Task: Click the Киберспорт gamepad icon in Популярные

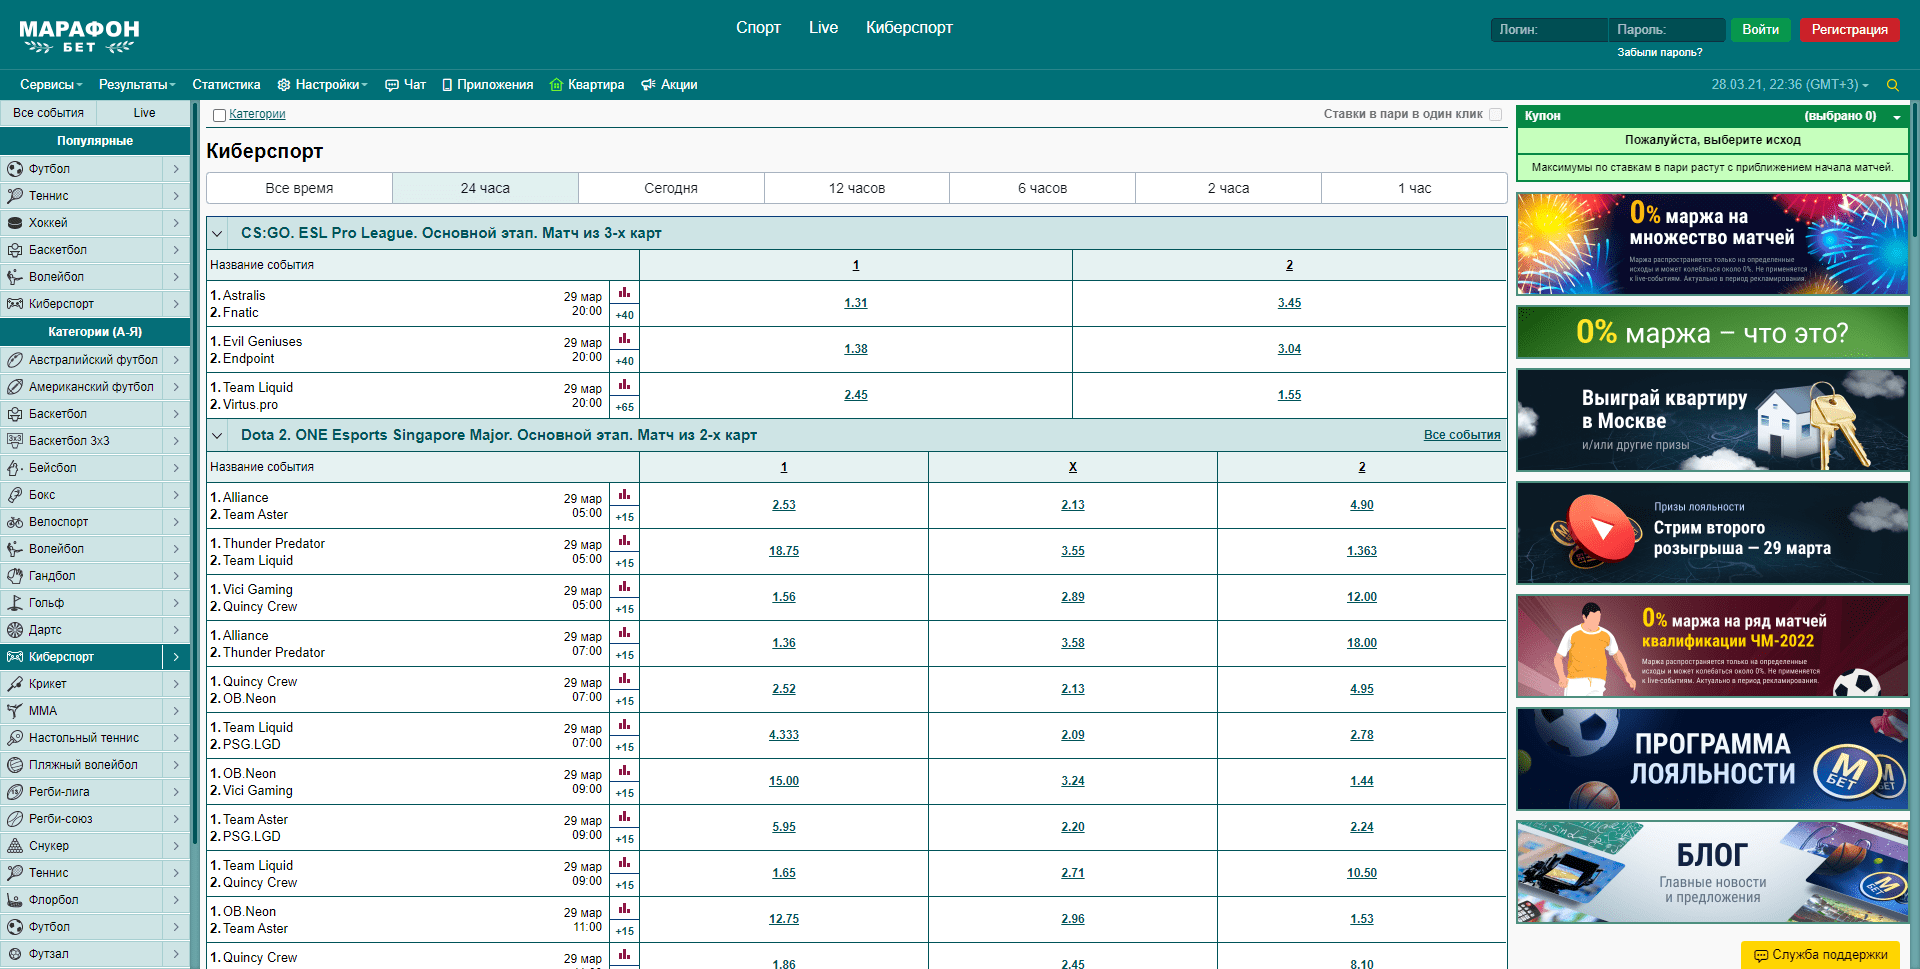Action: 15,304
